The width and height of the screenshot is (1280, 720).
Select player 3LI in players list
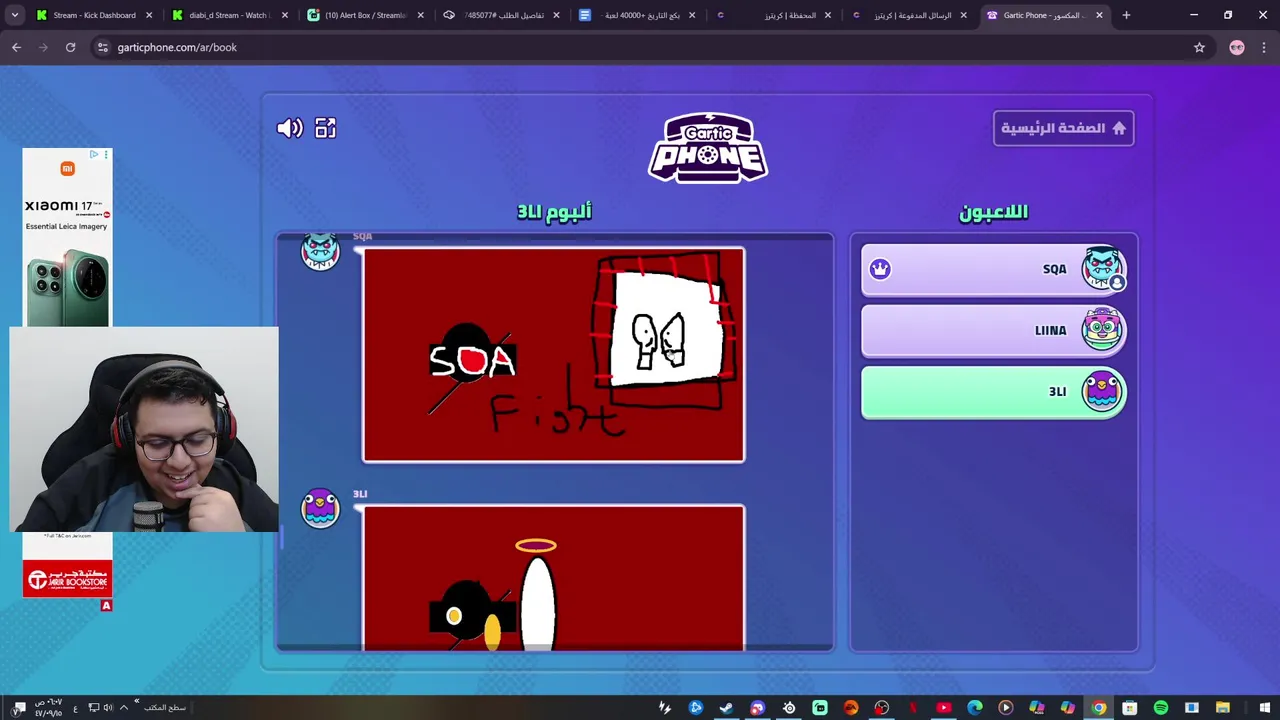pos(994,392)
